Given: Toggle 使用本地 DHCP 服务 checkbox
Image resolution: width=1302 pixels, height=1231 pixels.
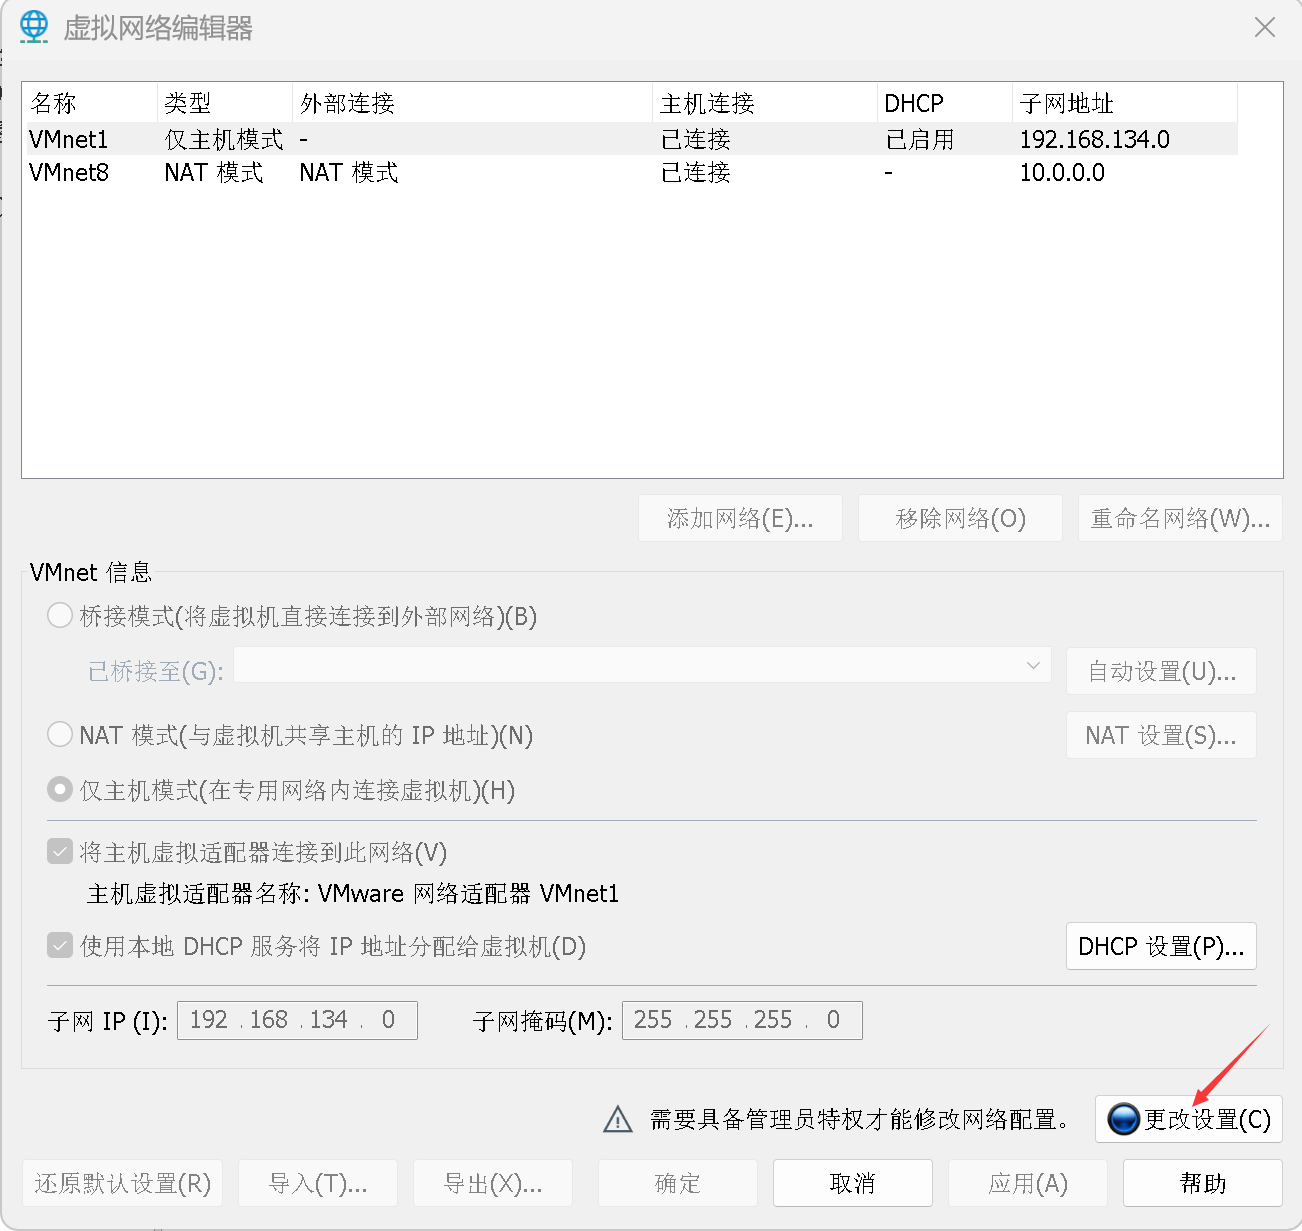Looking at the screenshot, I should 60,946.
